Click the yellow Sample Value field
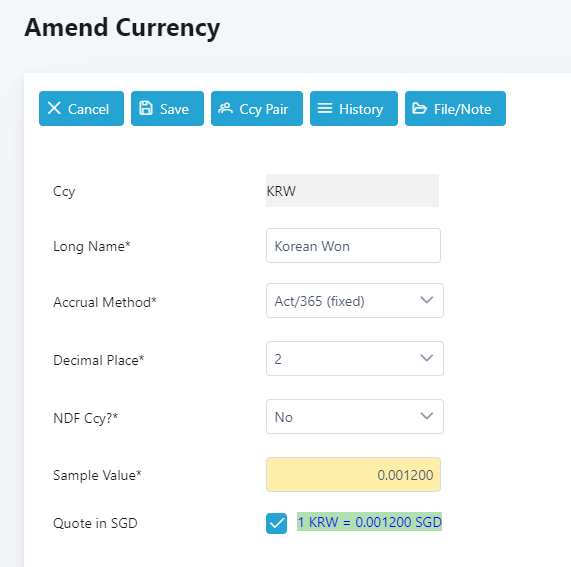 pos(353,475)
